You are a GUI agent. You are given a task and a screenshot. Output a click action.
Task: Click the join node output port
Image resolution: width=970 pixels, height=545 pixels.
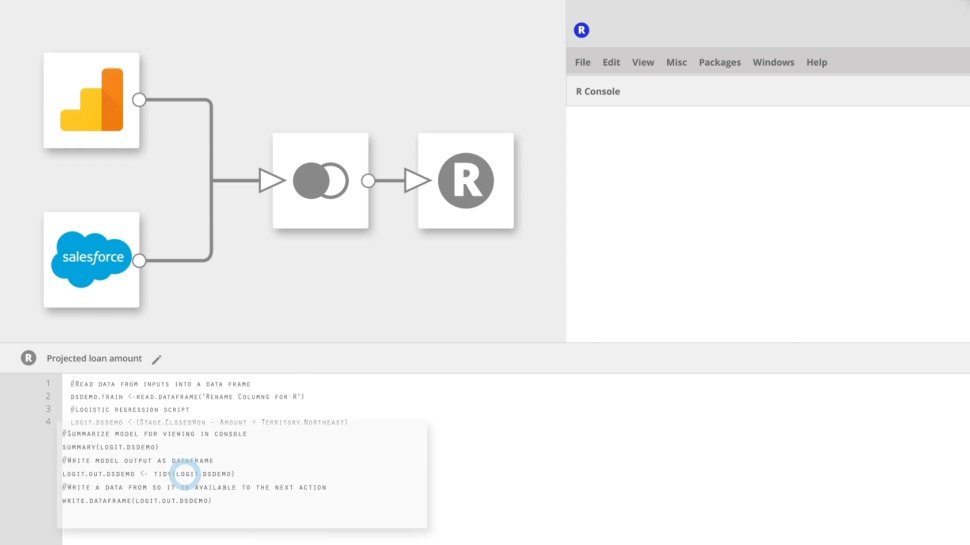(x=368, y=181)
